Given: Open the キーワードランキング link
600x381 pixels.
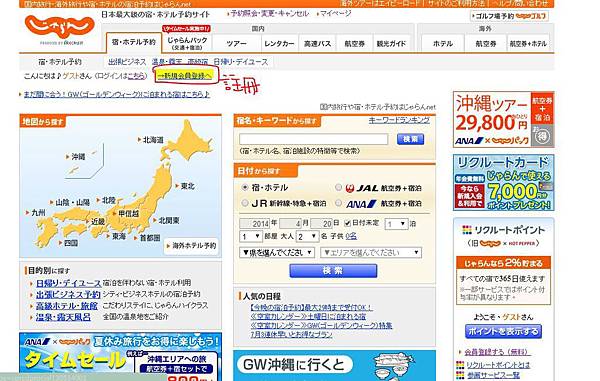Looking at the screenshot, I should click(x=399, y=120).
